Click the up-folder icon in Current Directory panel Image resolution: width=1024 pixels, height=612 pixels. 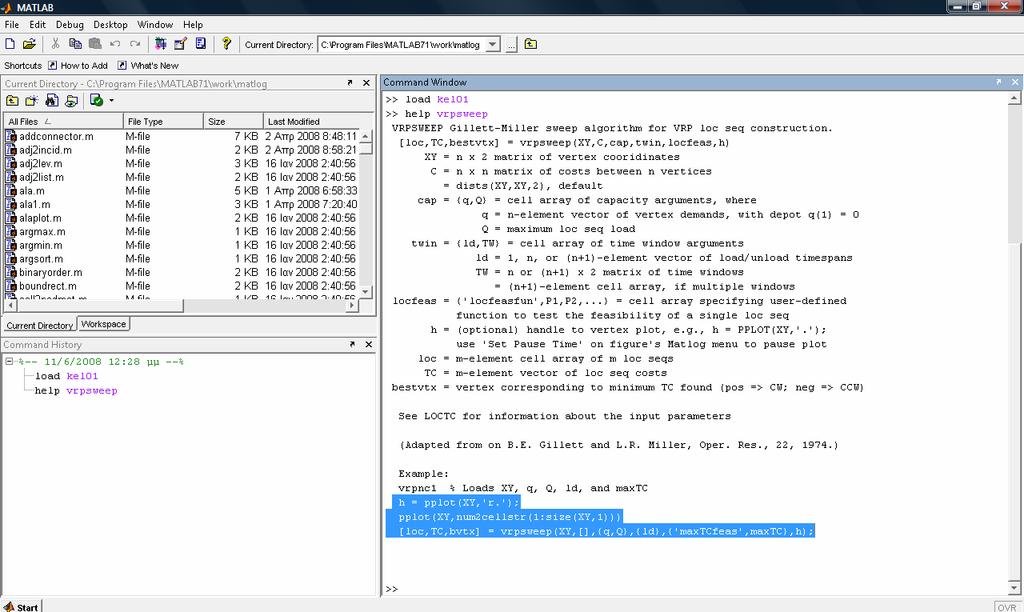[x=12, y=101]
